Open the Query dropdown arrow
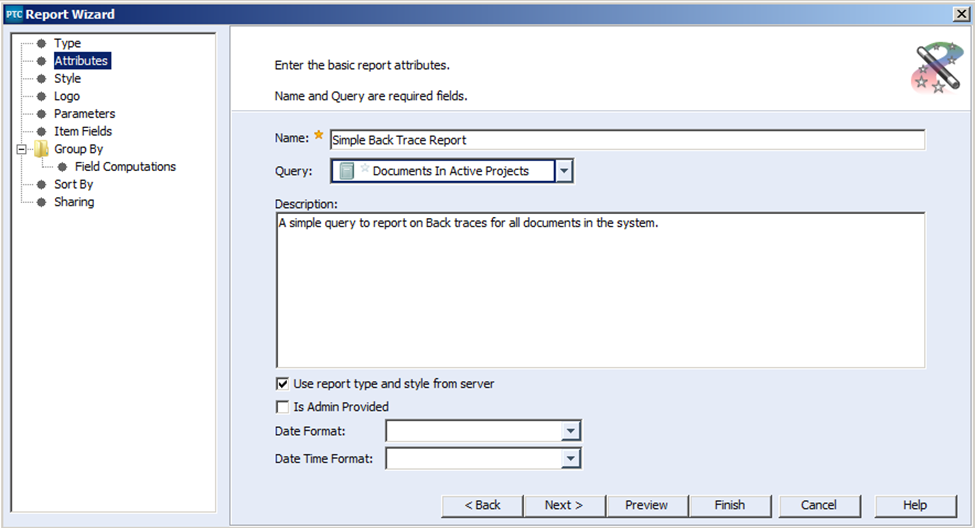The image size is (975, 528). [x=564, y=171]
